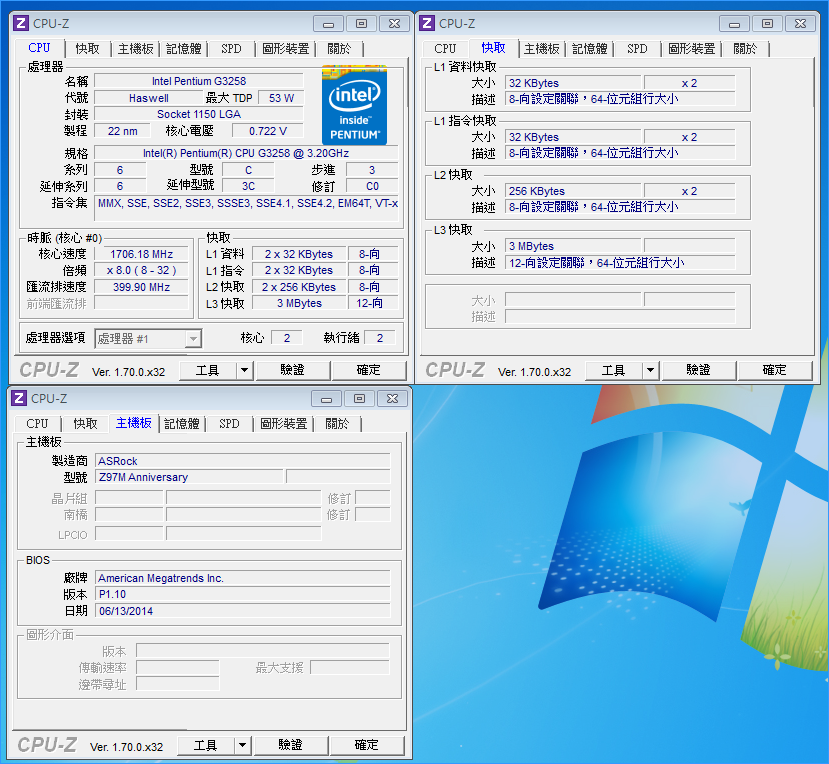Image resolution: width=829 pixels, height=764 pixels.
Task: Click the process value '22 nm'
Action: [x=123, y=131]
